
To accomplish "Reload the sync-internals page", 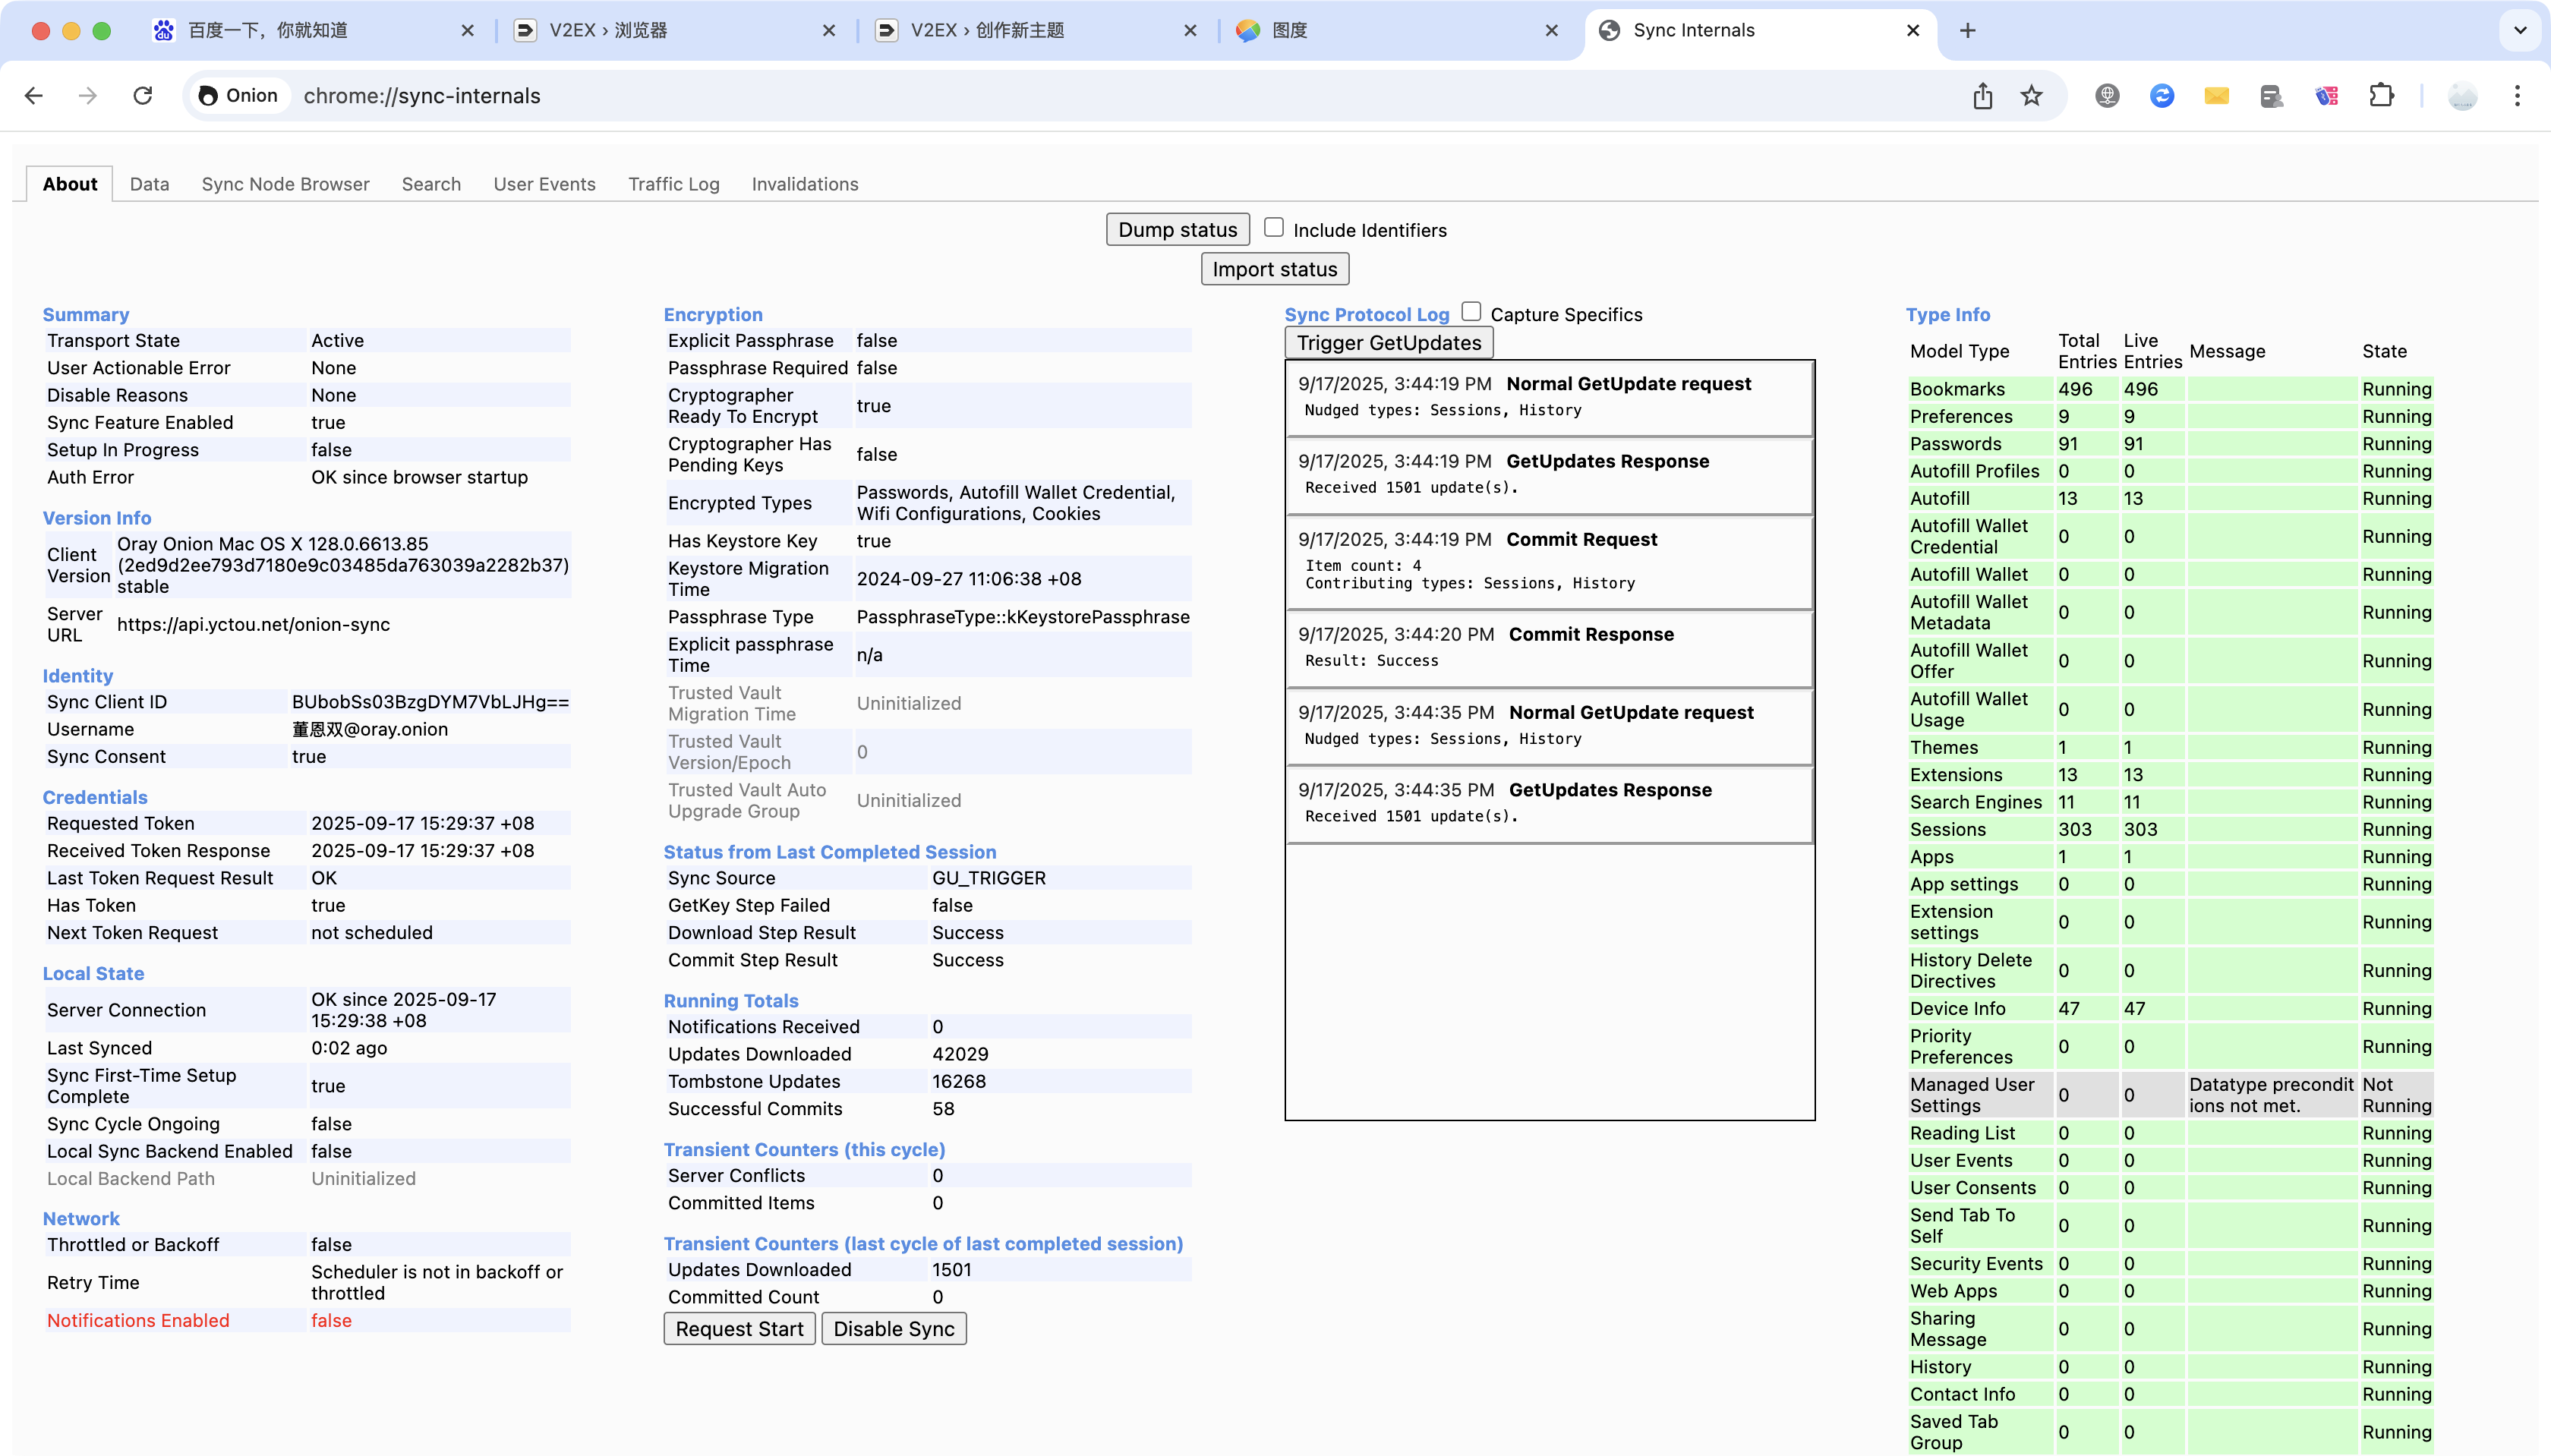I will [x=143, y=96].
